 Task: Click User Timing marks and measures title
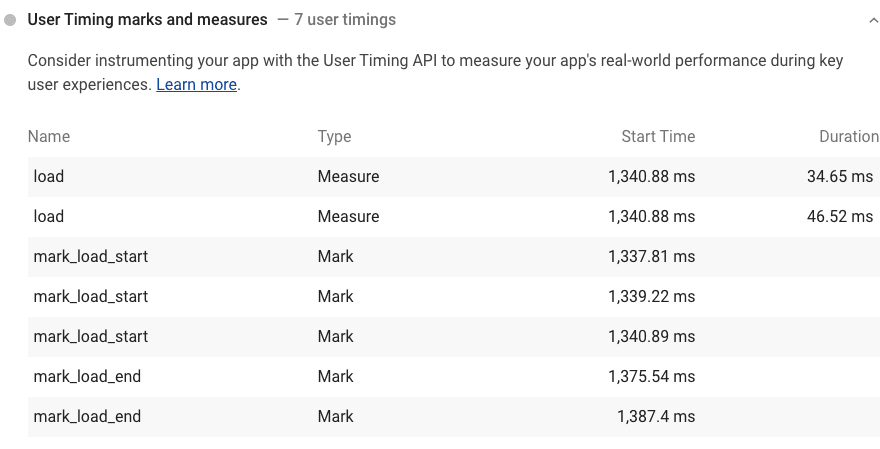147,19
